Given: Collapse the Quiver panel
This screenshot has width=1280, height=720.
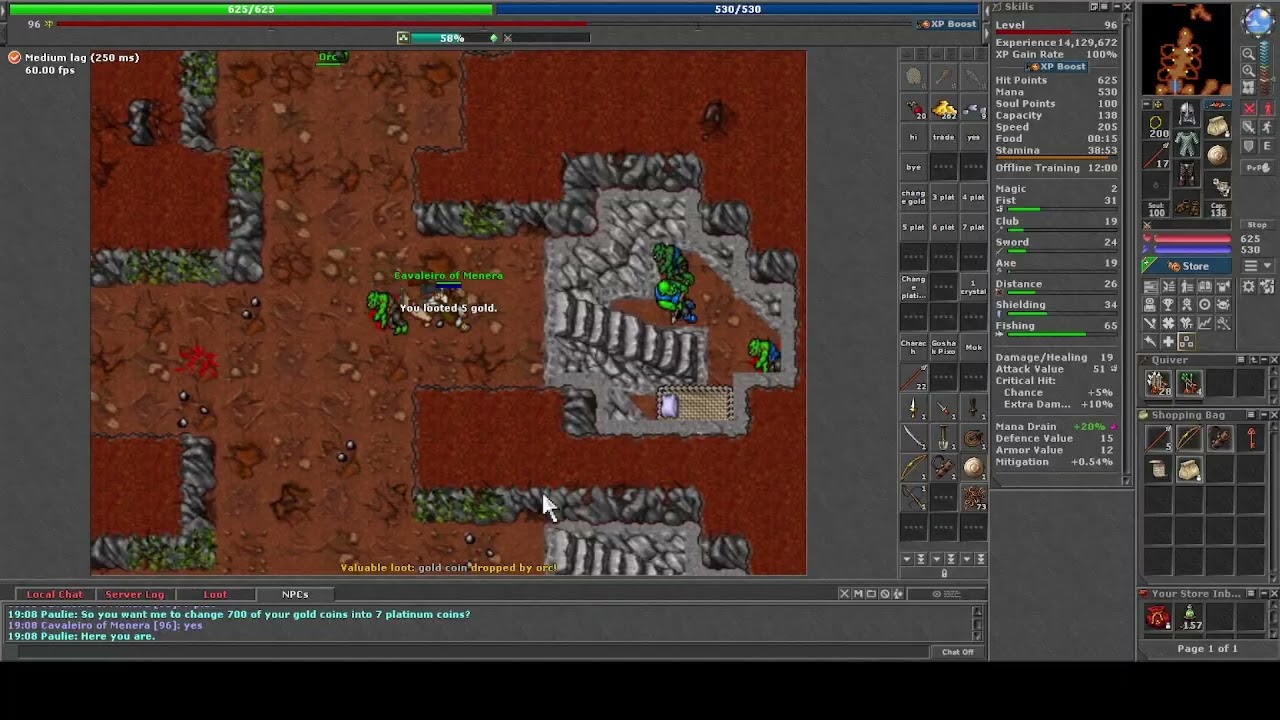Looking at the screenshot, I should [x=1264, y=360].
